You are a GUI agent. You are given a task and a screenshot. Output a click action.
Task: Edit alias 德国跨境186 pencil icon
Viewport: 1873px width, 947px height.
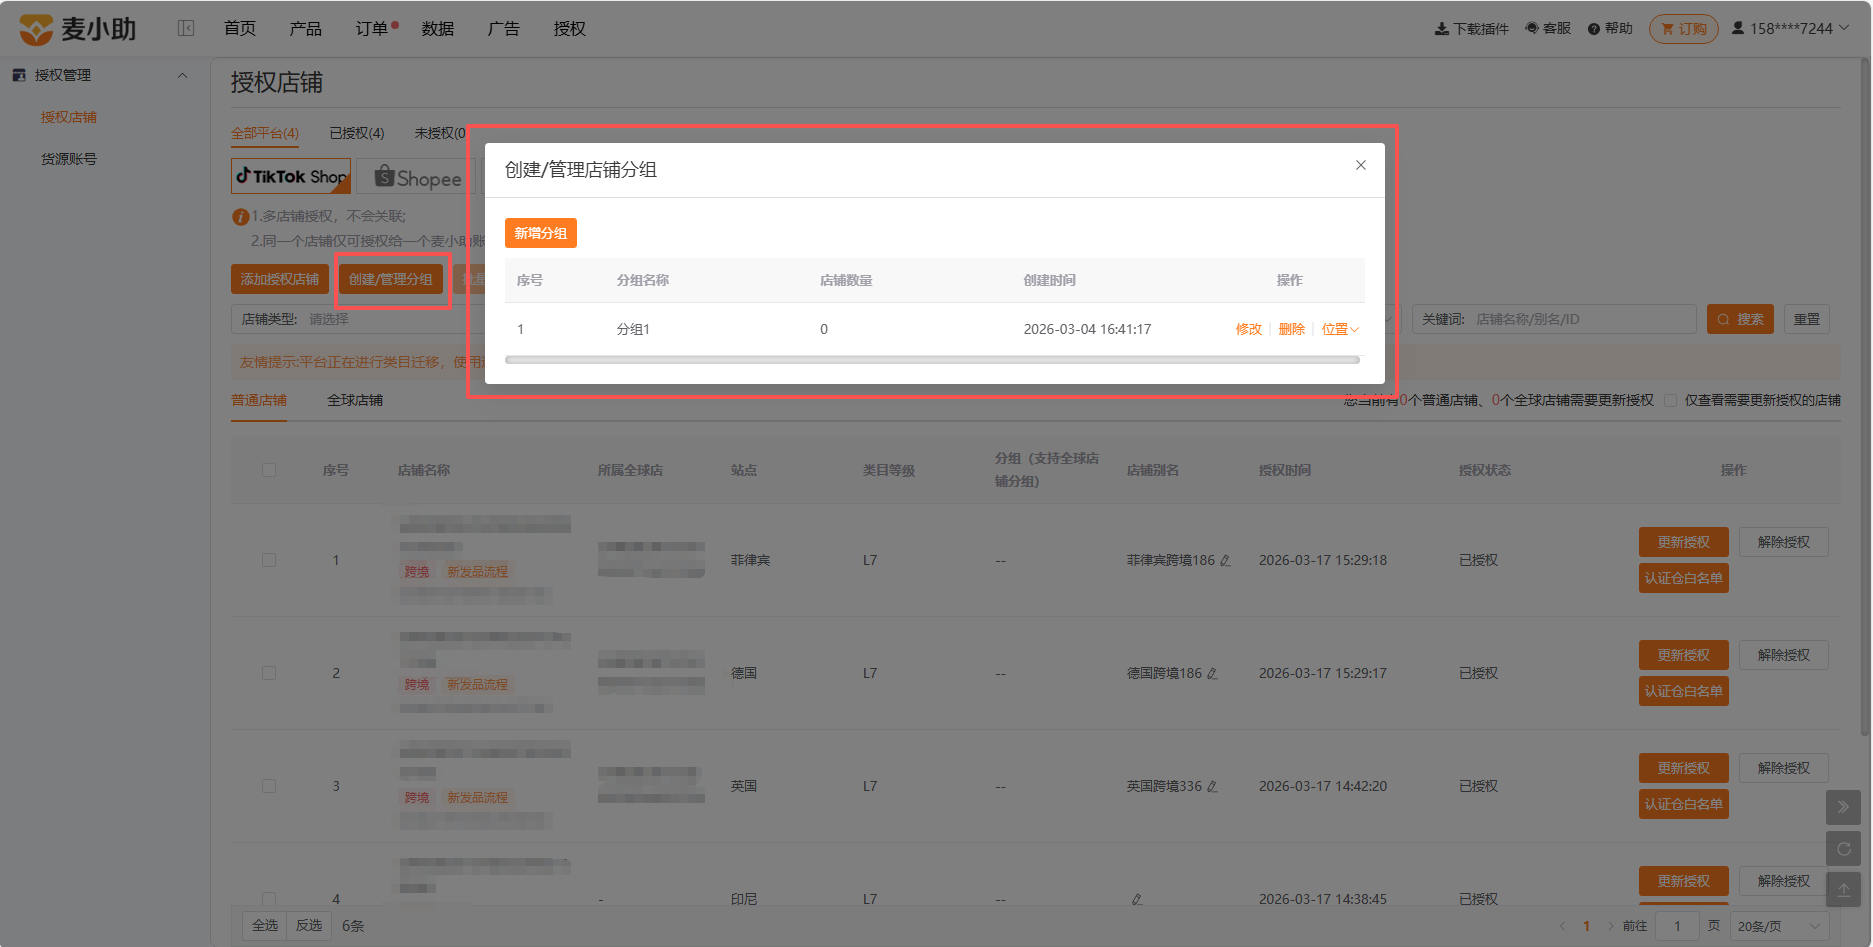click(x=1213, y=674)
